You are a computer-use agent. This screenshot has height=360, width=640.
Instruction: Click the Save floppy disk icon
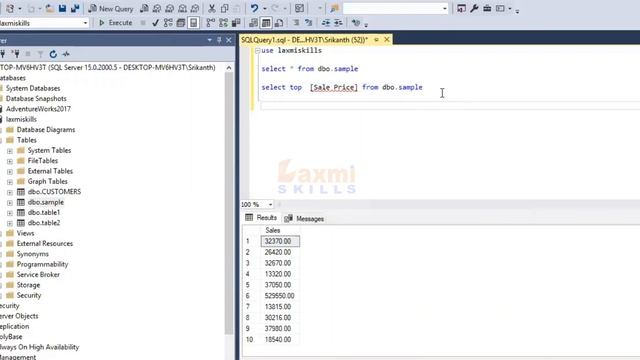click(62, 8)
